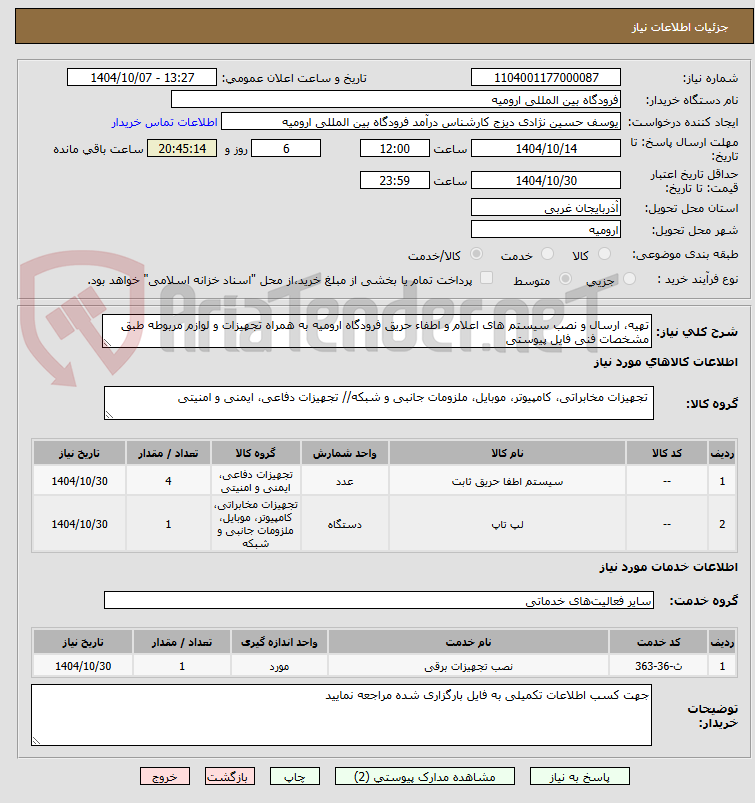Click the resize handle of شرح کلی نیاز textarea

107,343
